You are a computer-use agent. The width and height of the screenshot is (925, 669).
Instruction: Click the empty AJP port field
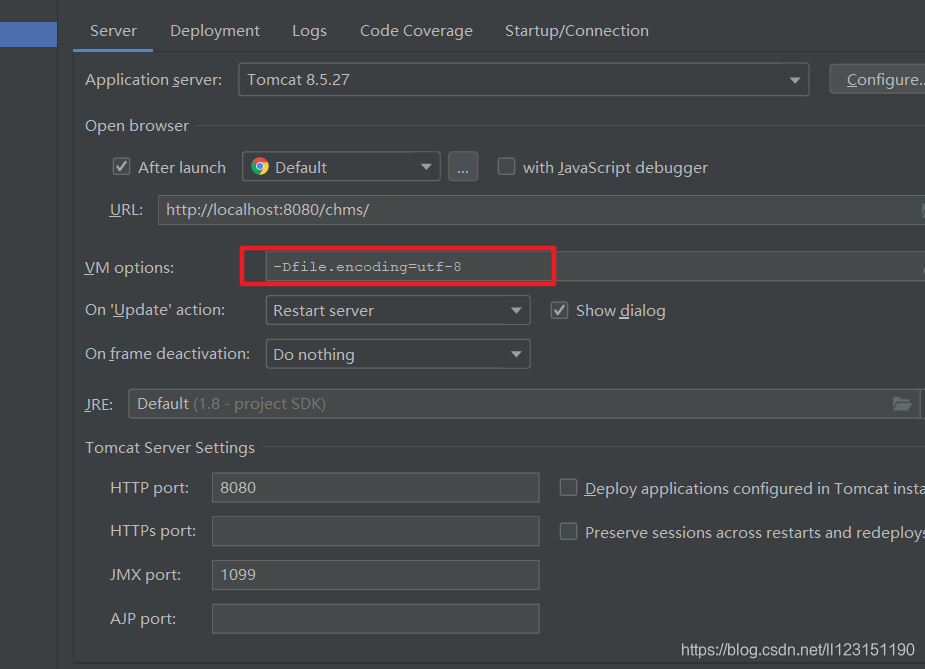375,618
